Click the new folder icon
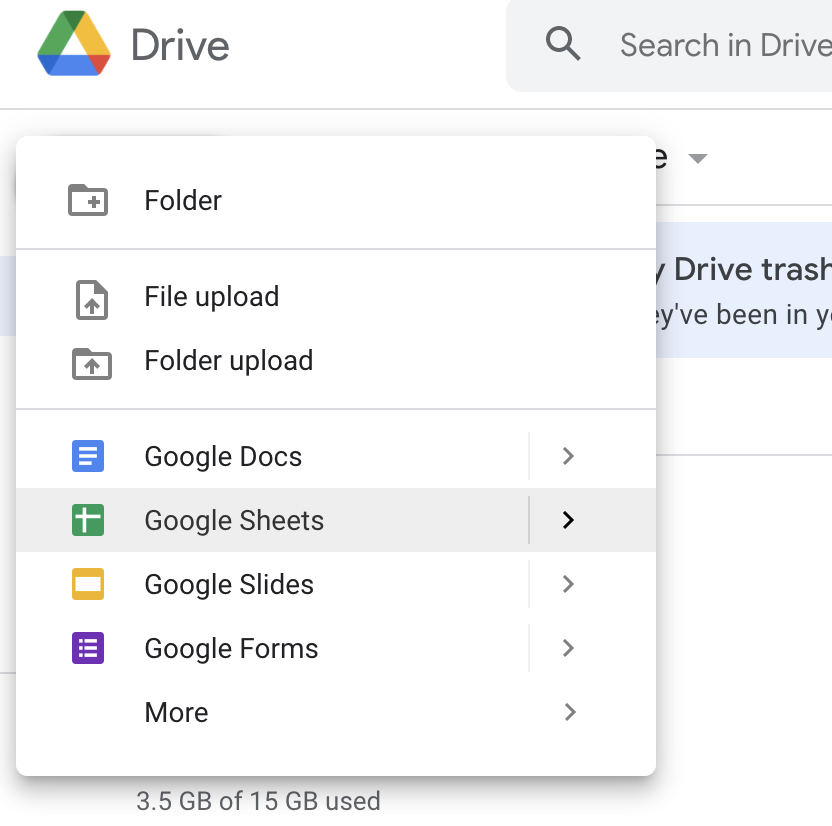The height and width of the screenshot is (826, 832). (x=88, y=200)
